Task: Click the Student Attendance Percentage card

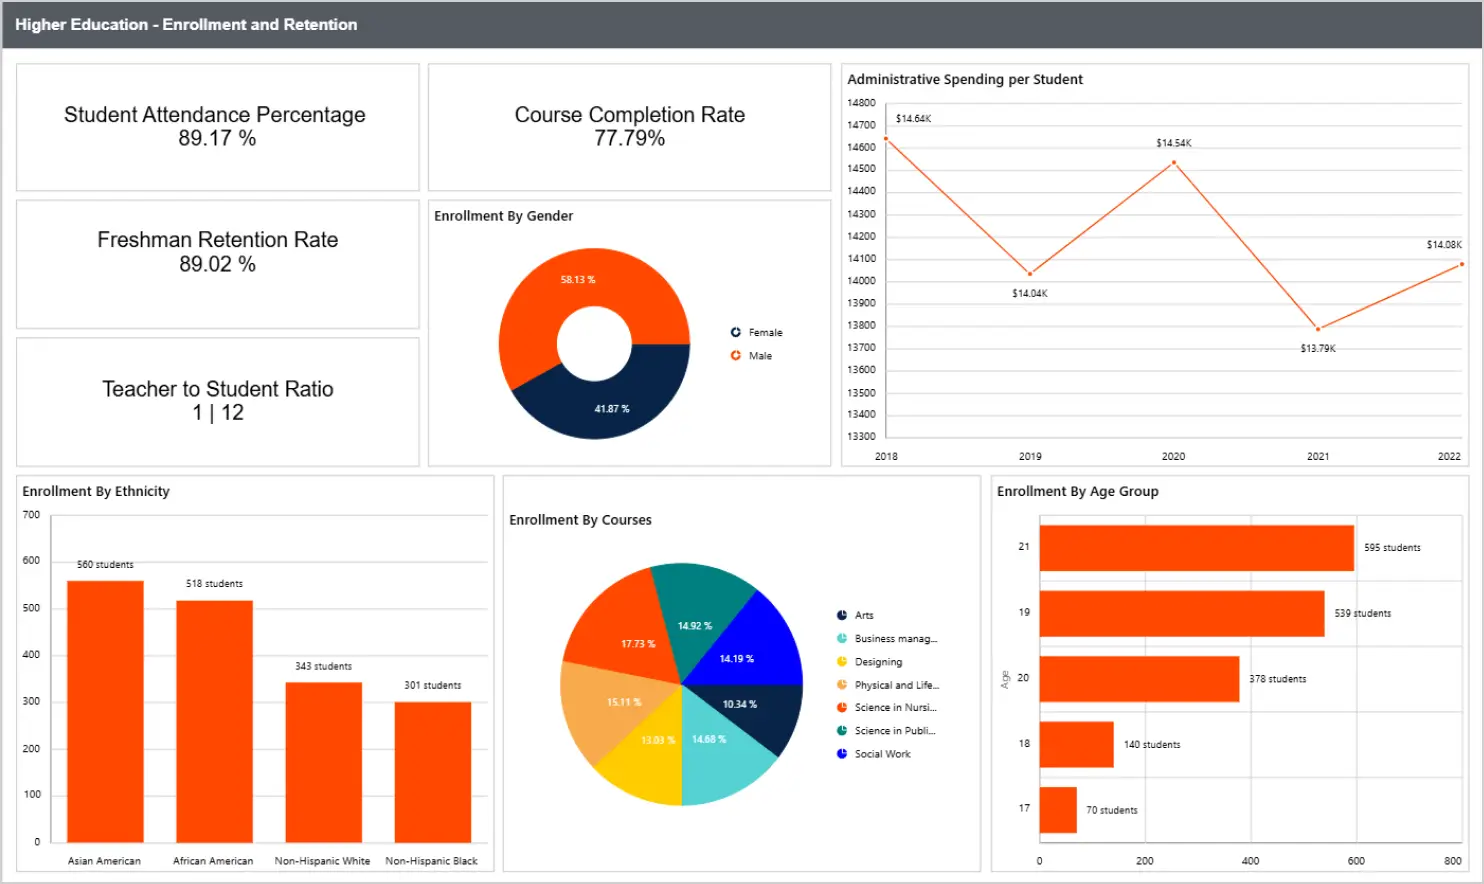Action: (217, 127)
